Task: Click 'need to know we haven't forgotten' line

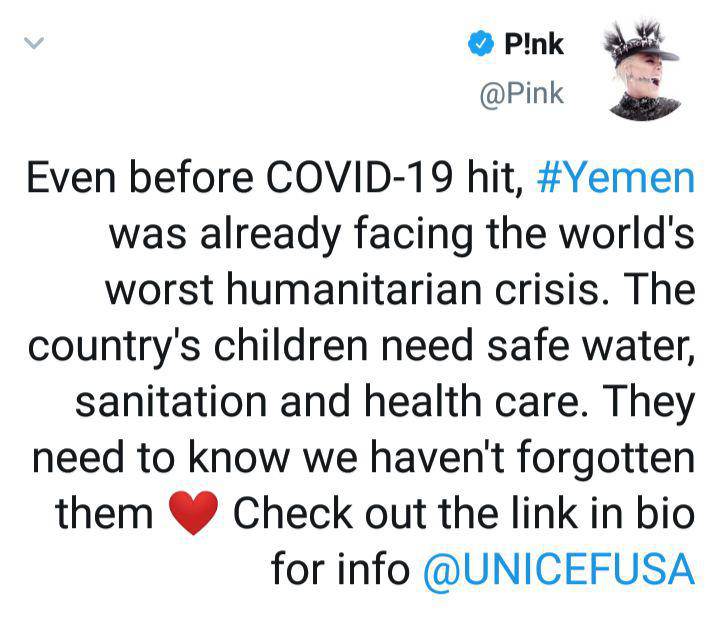Action: click(364, 458)
